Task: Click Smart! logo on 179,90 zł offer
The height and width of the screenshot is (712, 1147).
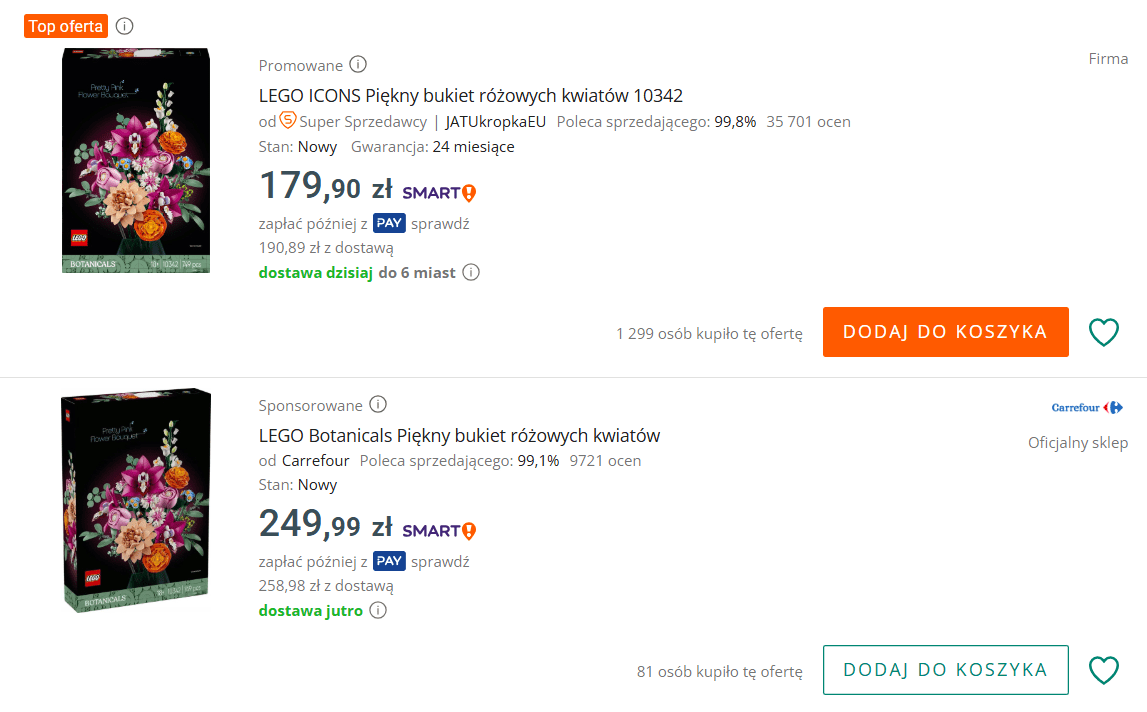Action: pos(439,192)
